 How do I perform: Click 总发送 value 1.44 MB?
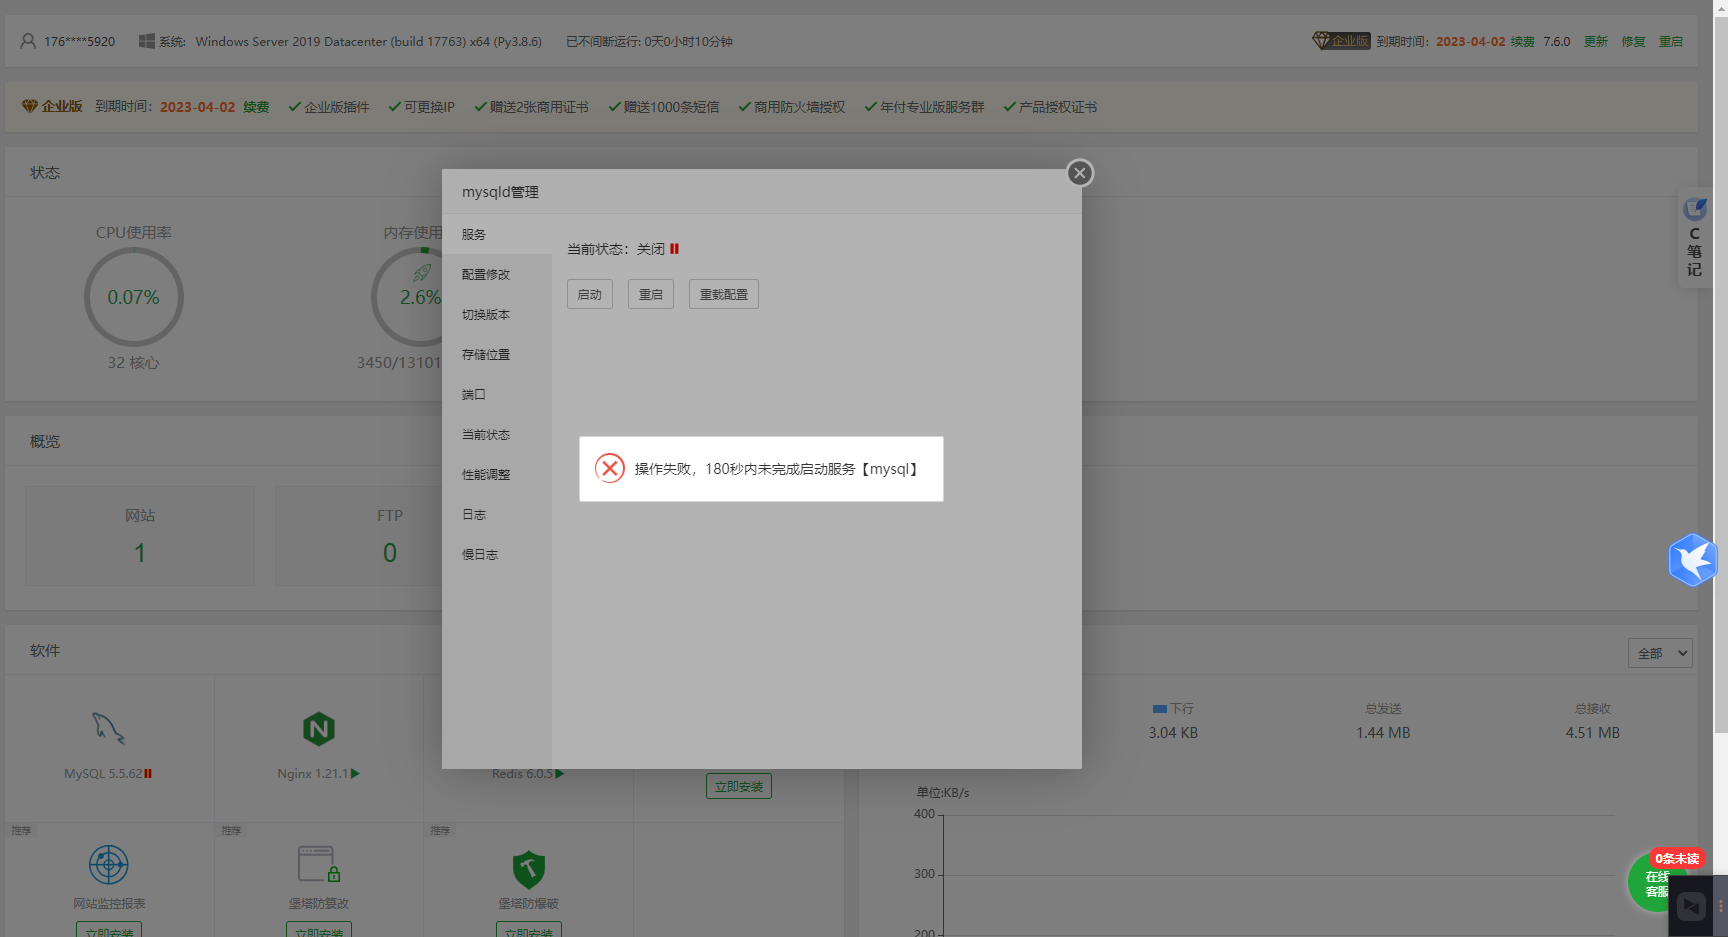(1383, 733)
